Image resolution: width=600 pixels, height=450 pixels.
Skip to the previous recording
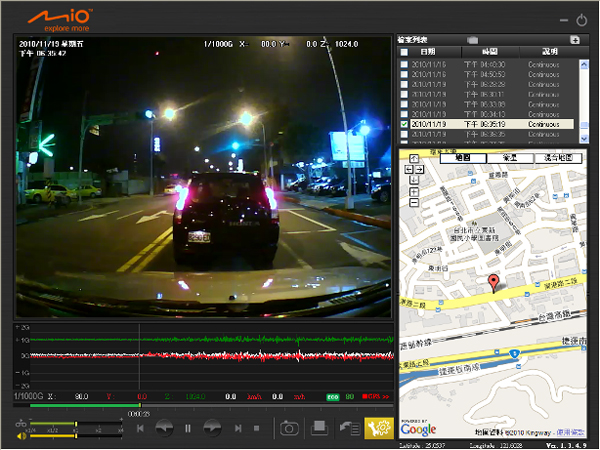[141, 428]
